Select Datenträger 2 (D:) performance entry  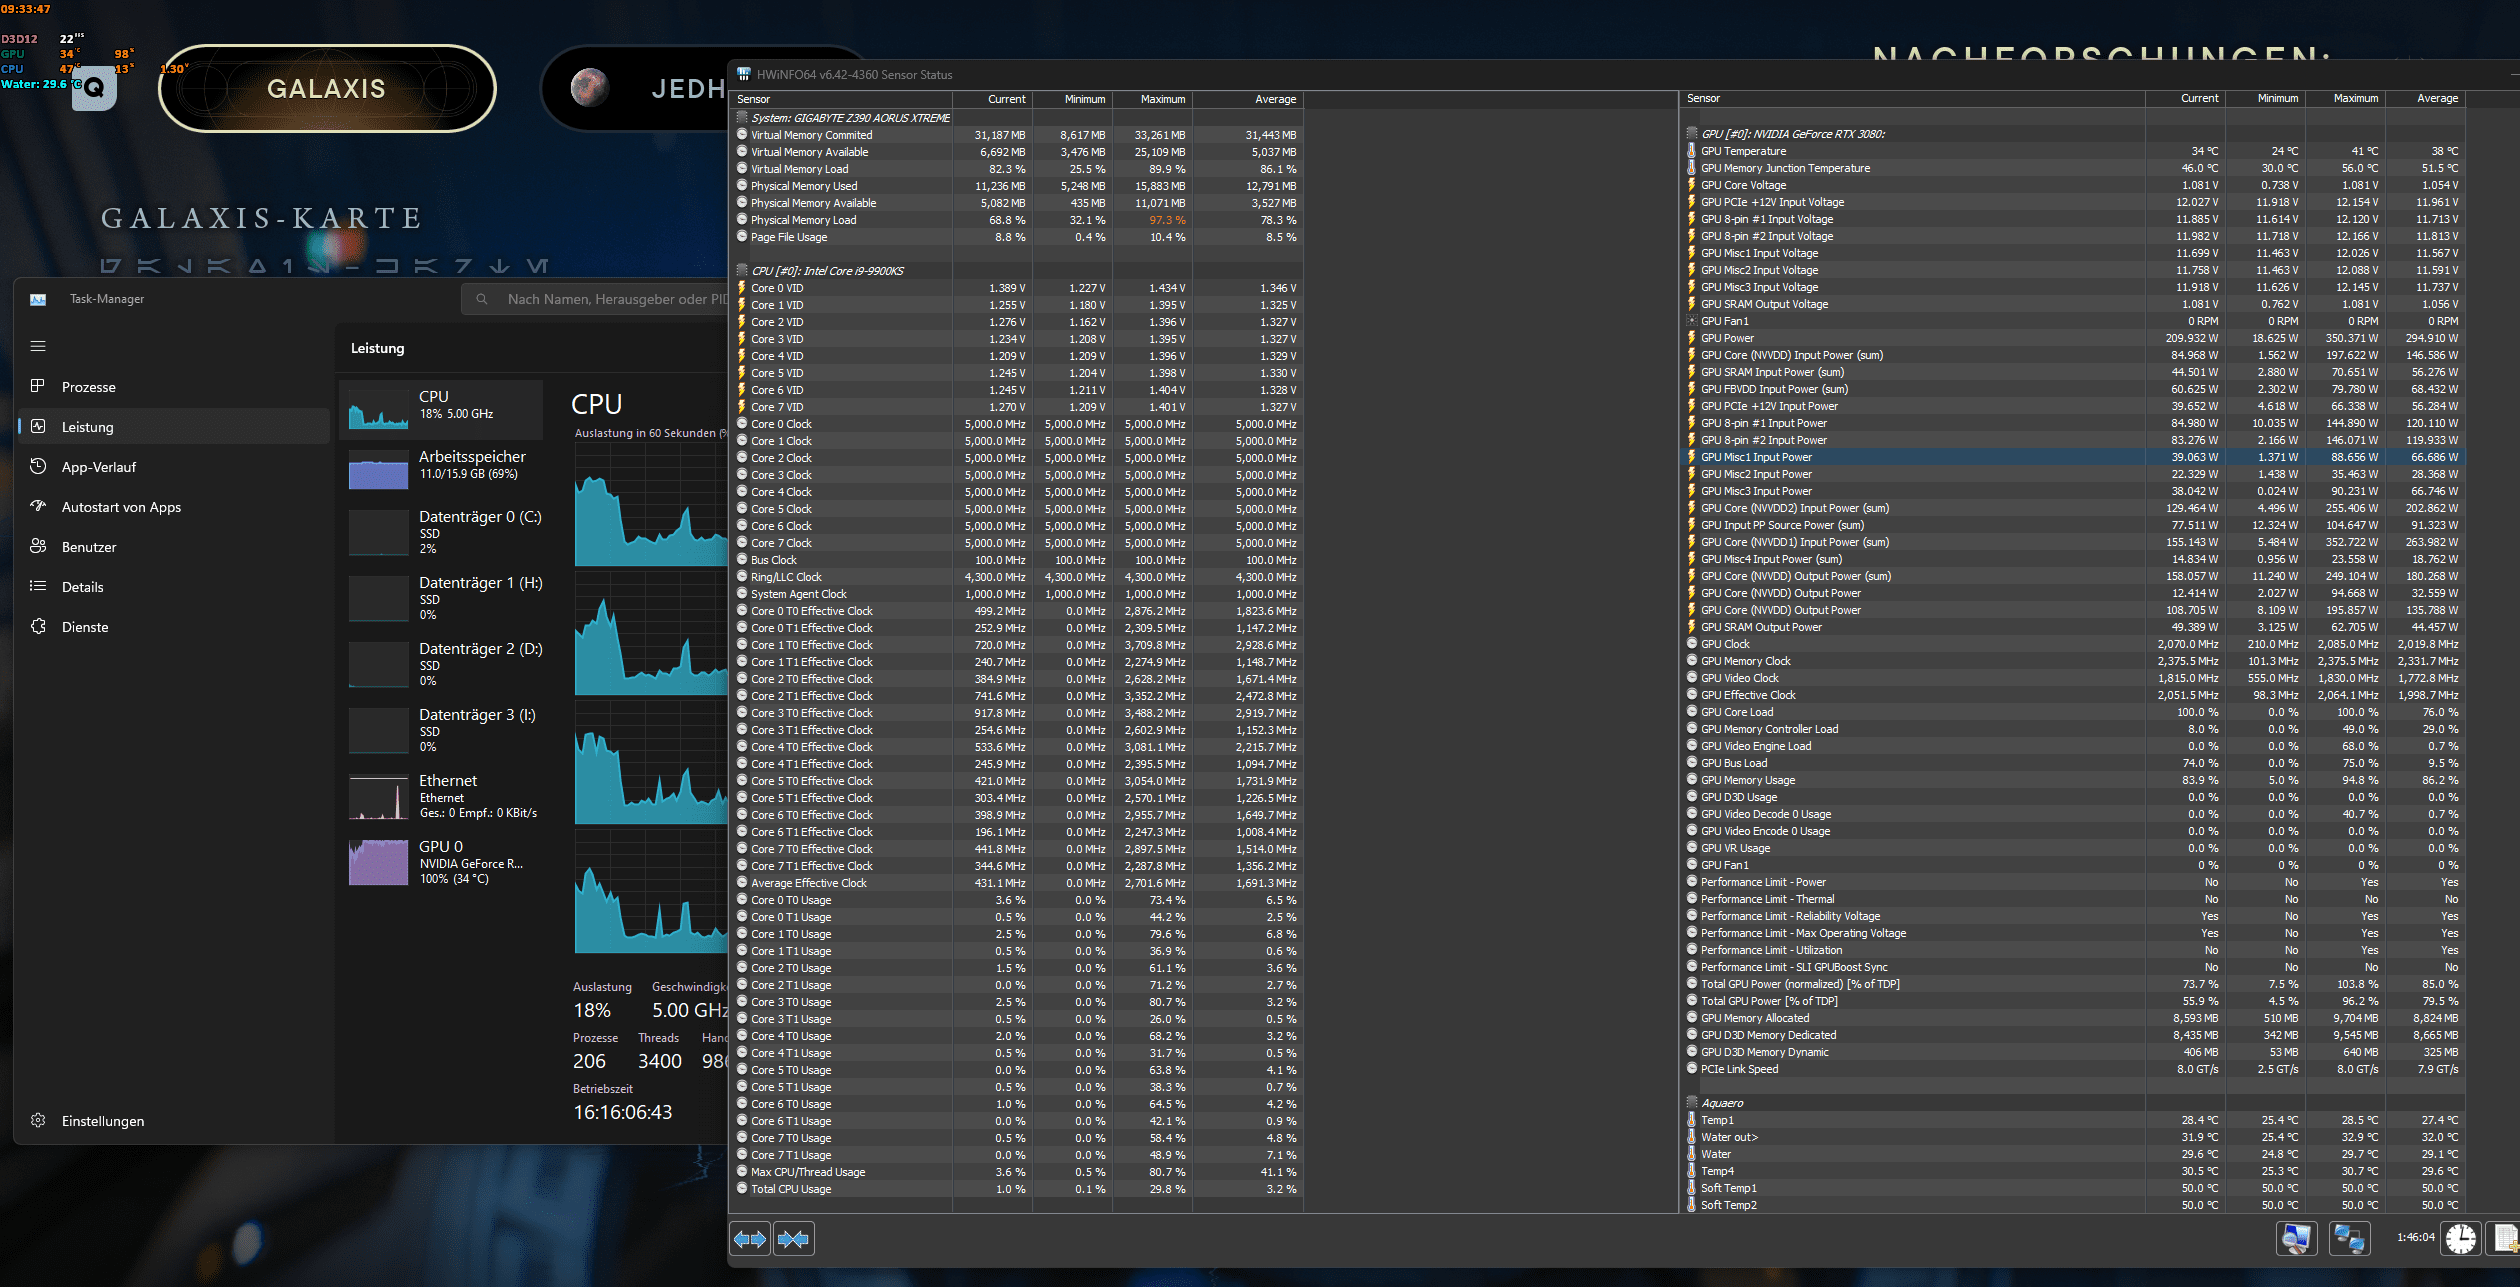click(x=442, y=664)
